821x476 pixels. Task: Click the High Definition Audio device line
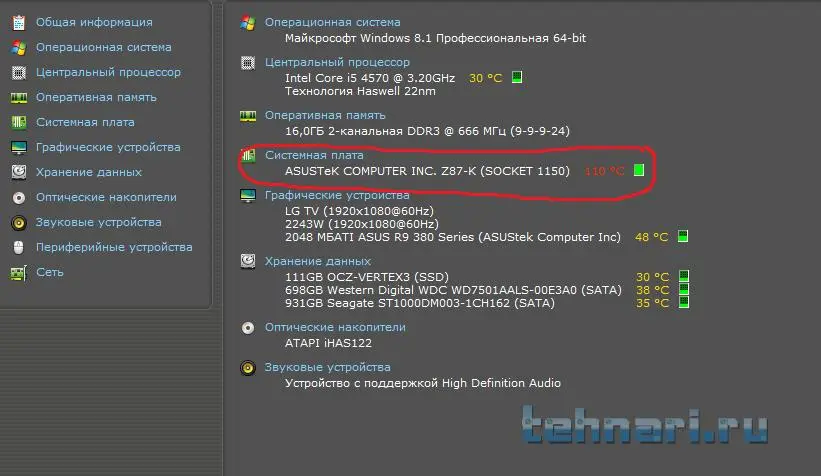(x=423, y=383)
